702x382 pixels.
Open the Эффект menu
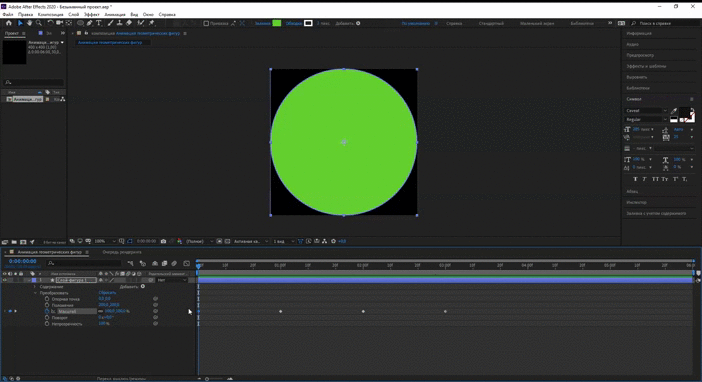pyautogui.click(x=92, y=14)
